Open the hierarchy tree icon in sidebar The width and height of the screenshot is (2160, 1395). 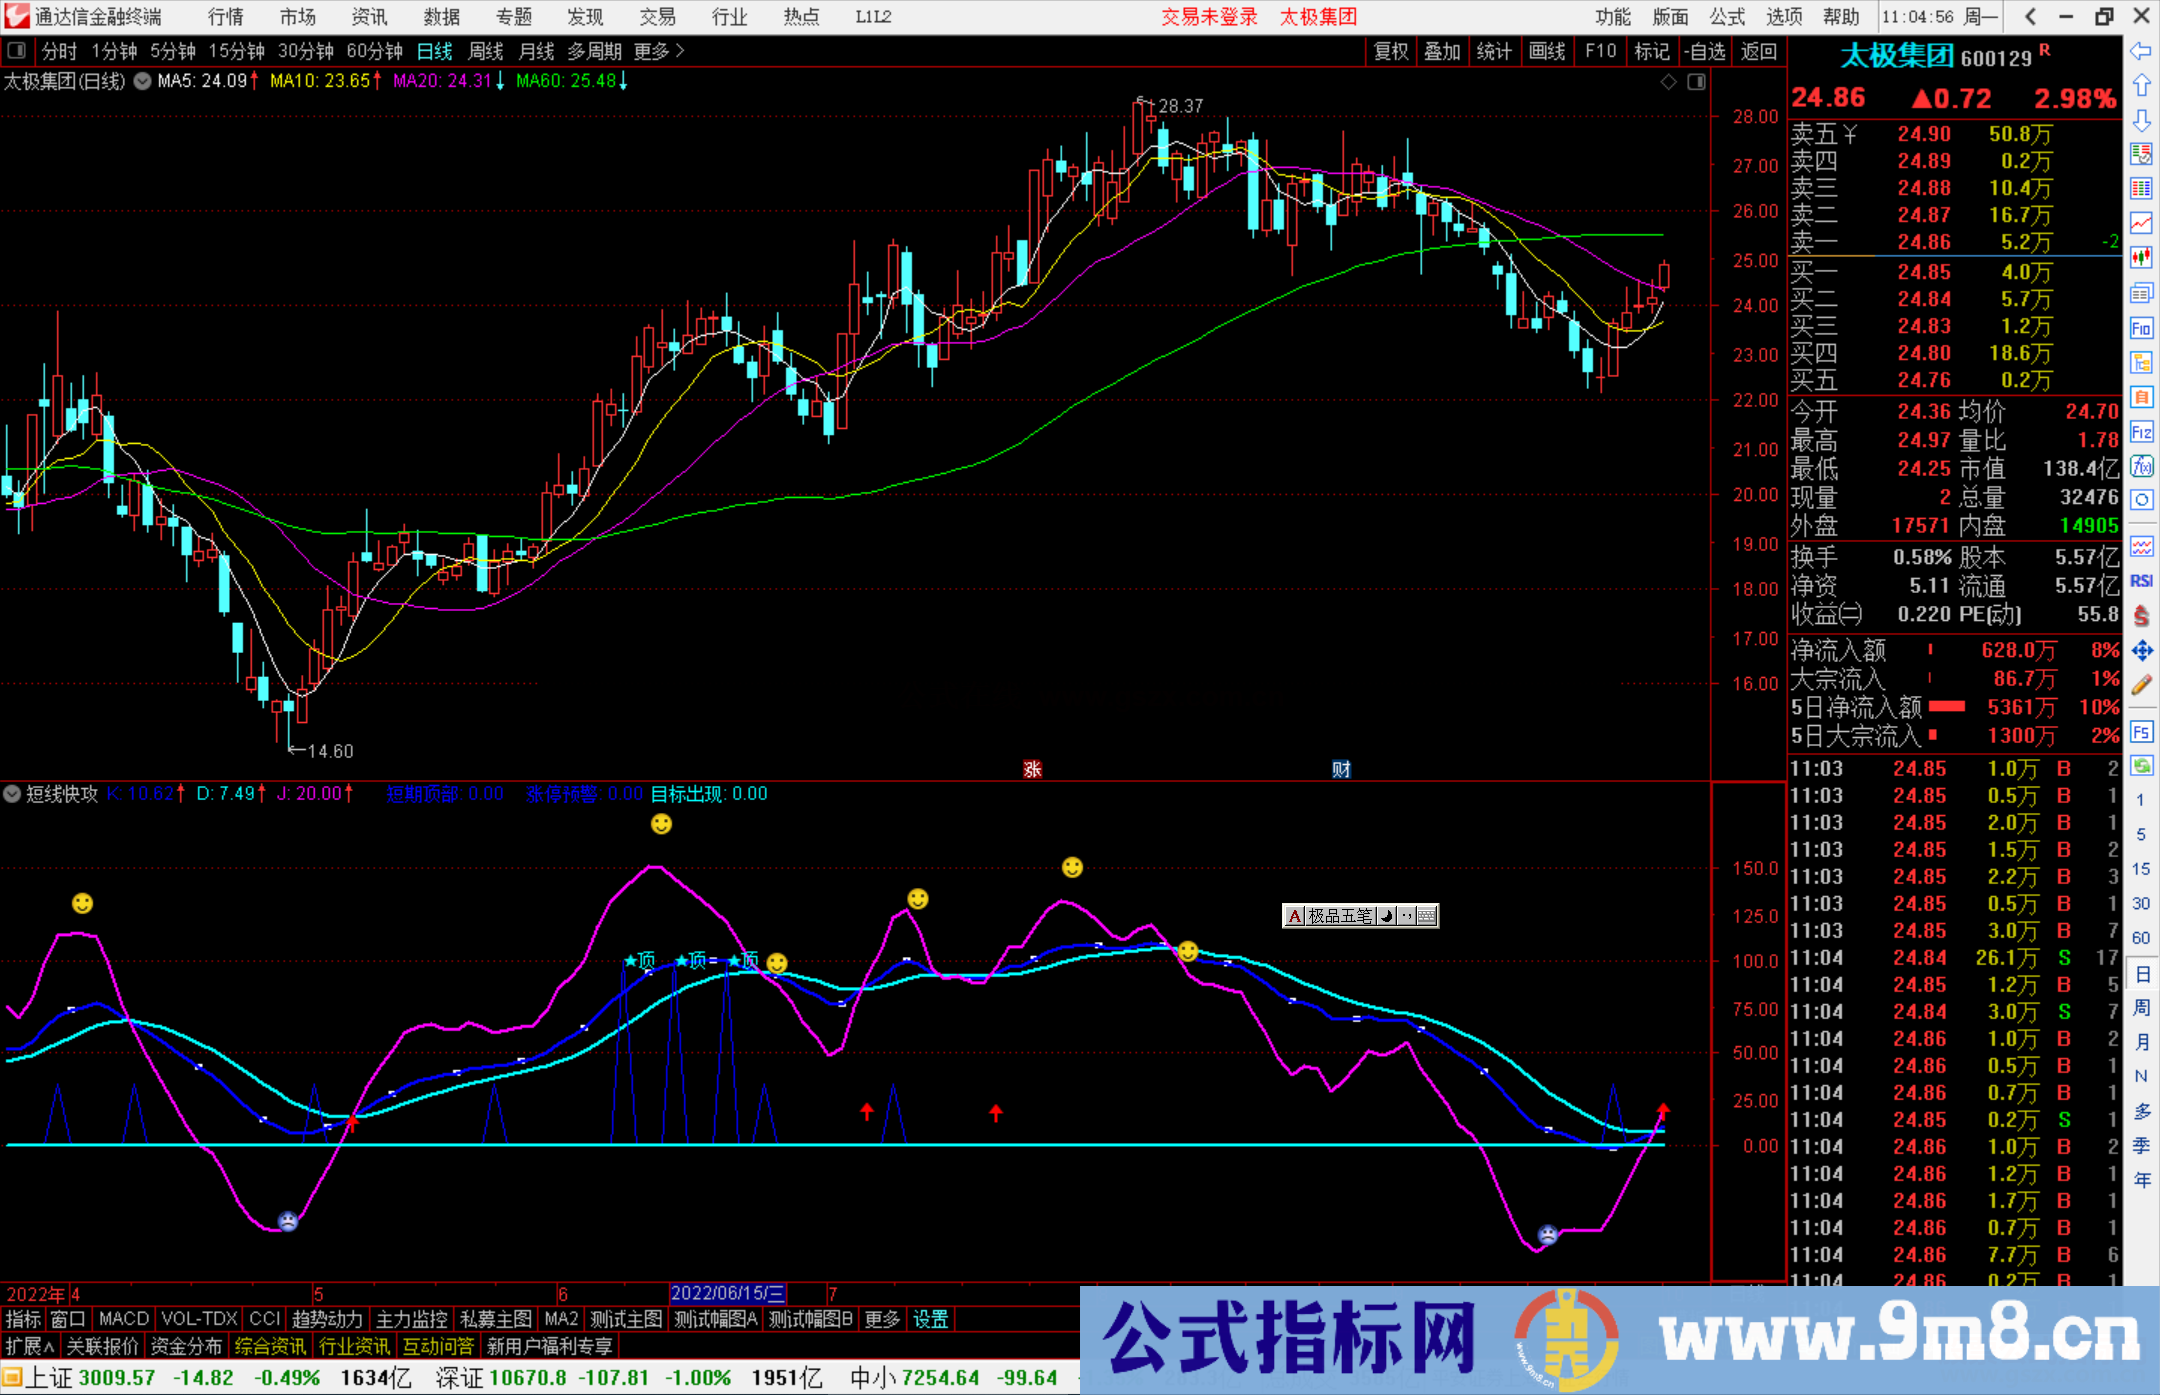pos(2141,362)
